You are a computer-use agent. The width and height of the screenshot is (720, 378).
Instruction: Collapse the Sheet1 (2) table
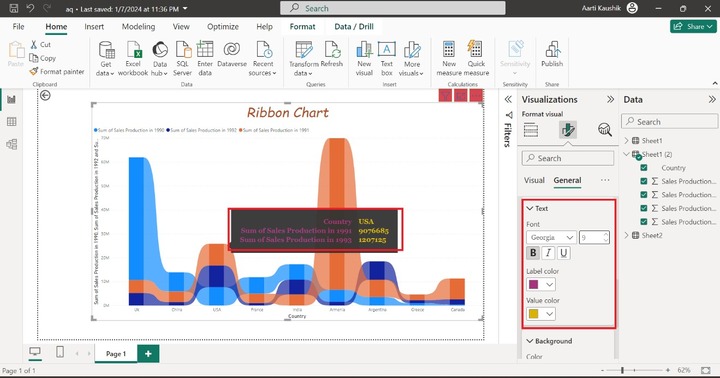click(627, 154)
